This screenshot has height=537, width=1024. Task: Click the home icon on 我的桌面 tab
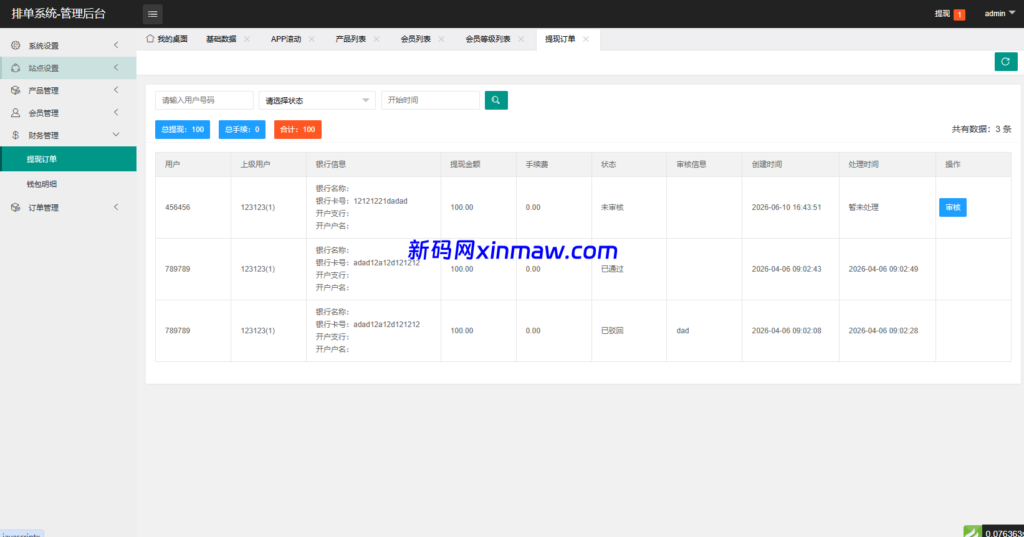(x=150, y=39)
